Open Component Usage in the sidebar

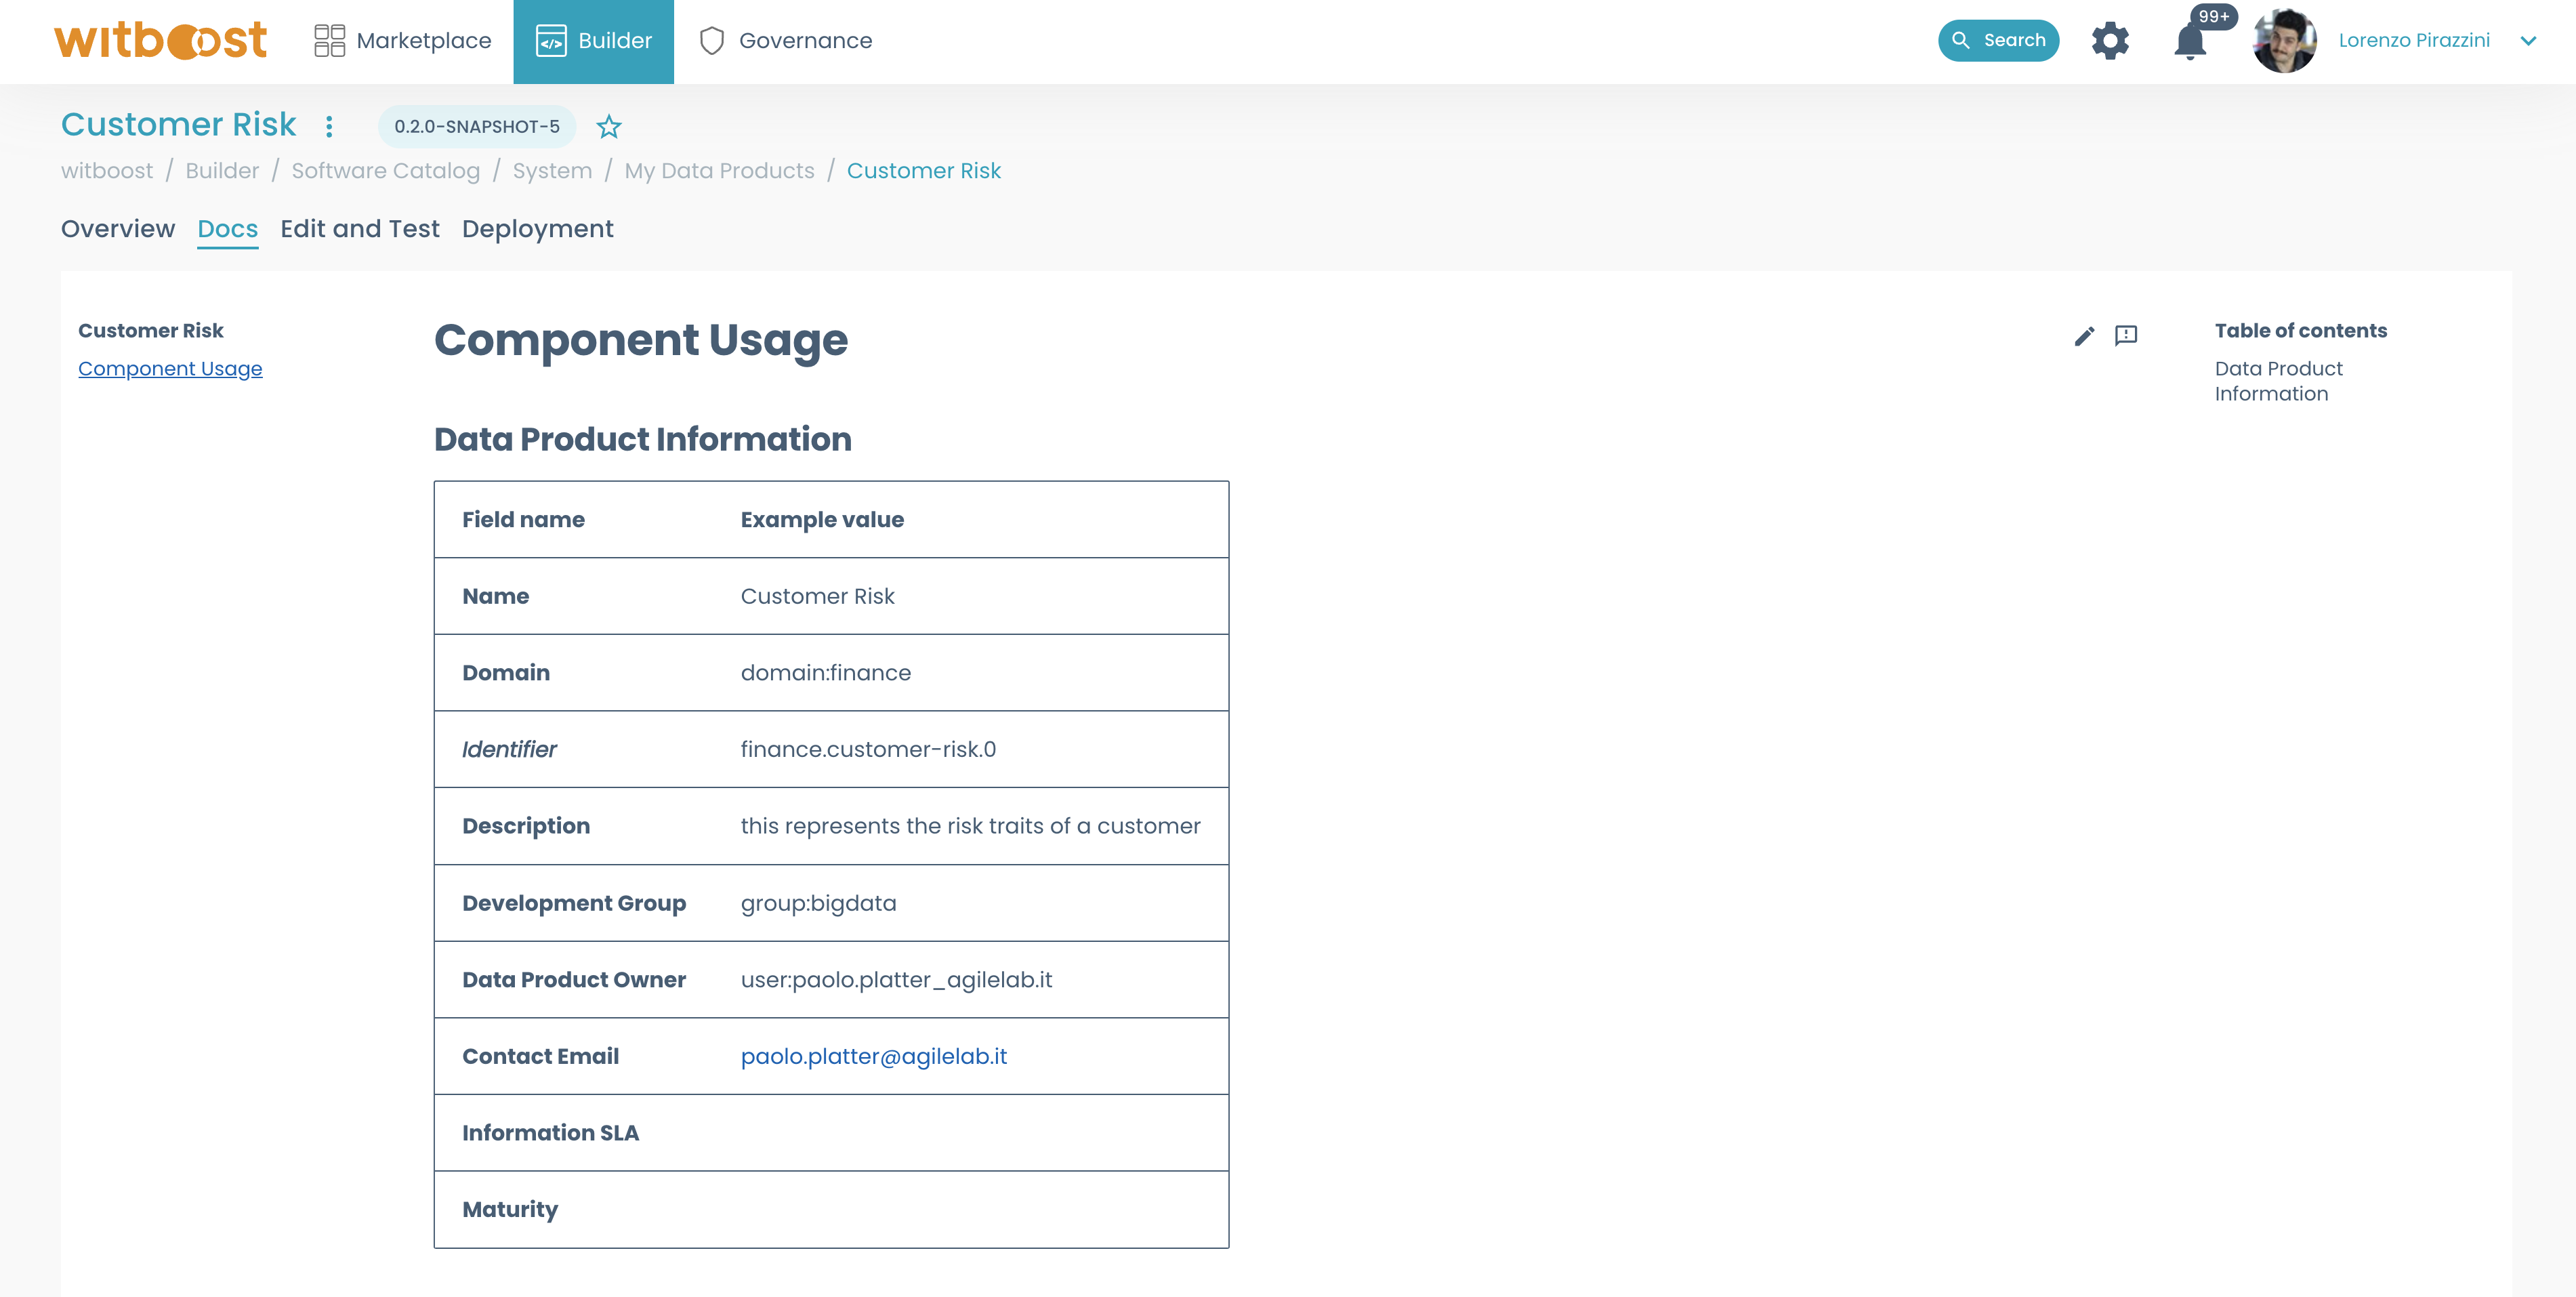(x=170, y=368)
